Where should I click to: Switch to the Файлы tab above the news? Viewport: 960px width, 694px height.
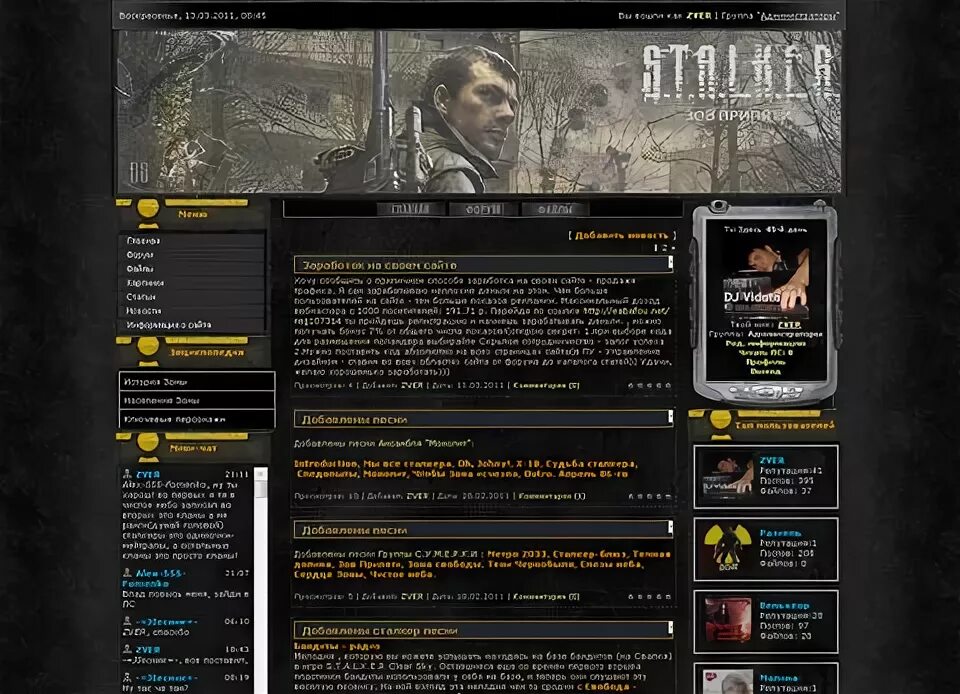555,209
